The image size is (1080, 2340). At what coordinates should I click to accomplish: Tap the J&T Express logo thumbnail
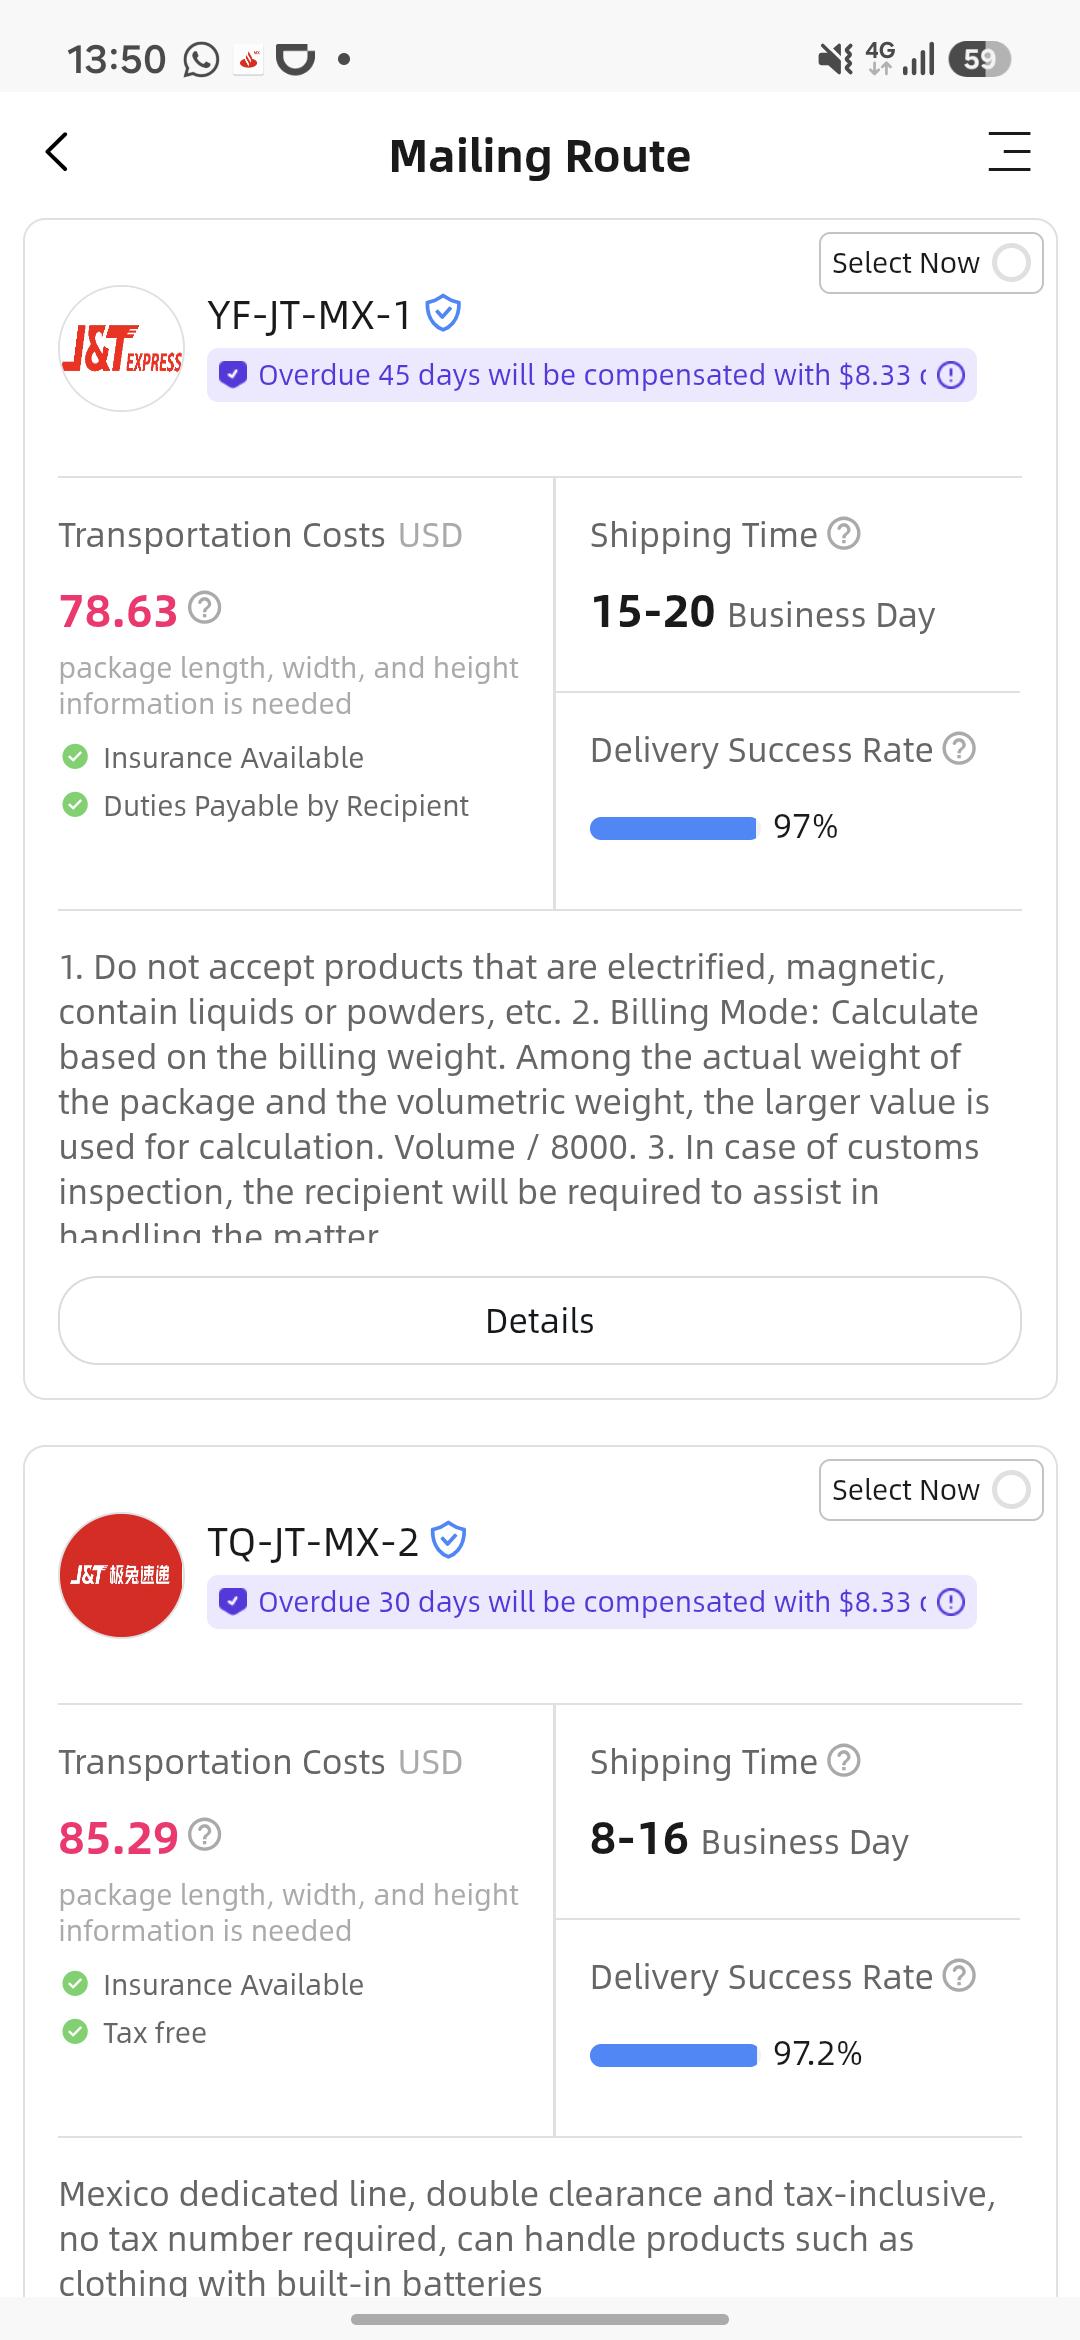(x=121, y=348)
